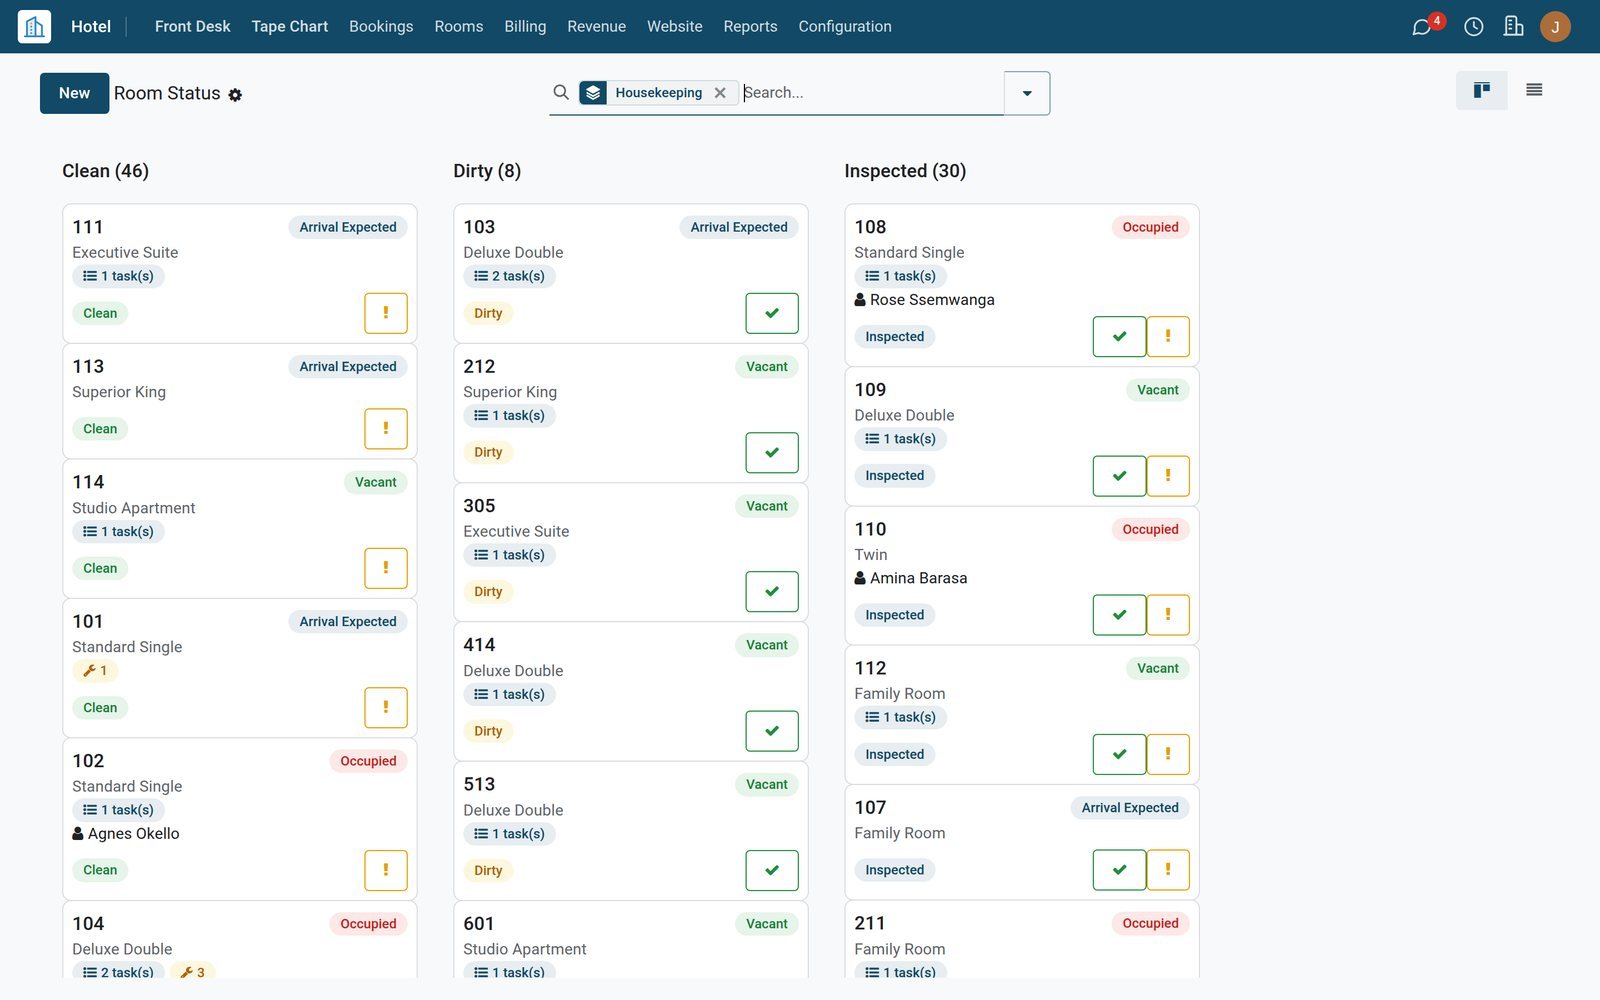The image size is (1600, 1000).
Task: Open the Configuration menu
Action: tap(845, 27)
